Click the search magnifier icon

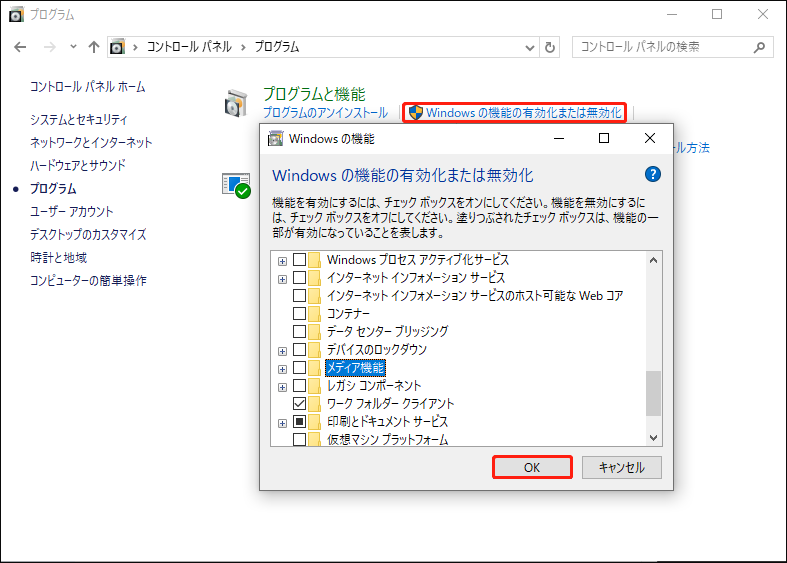coord(759,47)
